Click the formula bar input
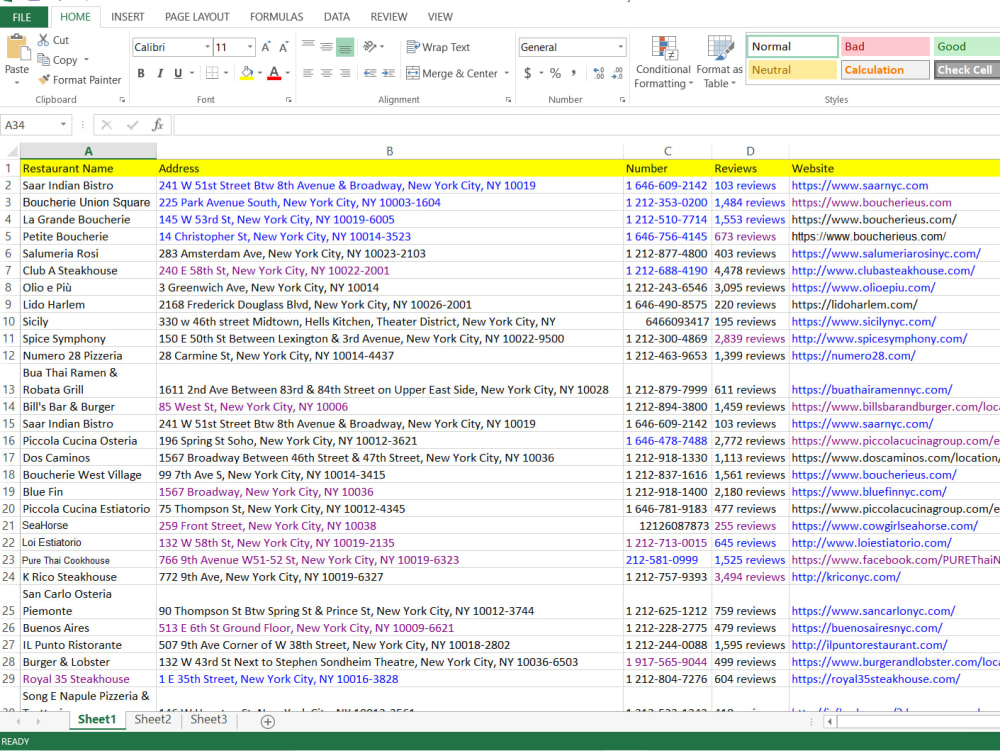The image size is (1000, 751). click(586, 124)
